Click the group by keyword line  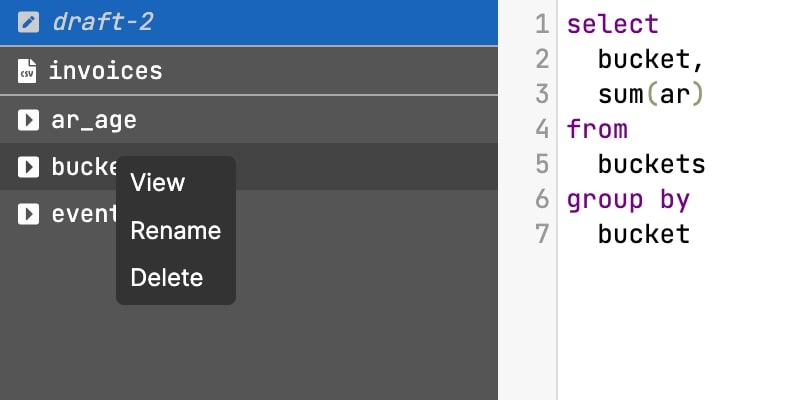[x=628, y=199]
